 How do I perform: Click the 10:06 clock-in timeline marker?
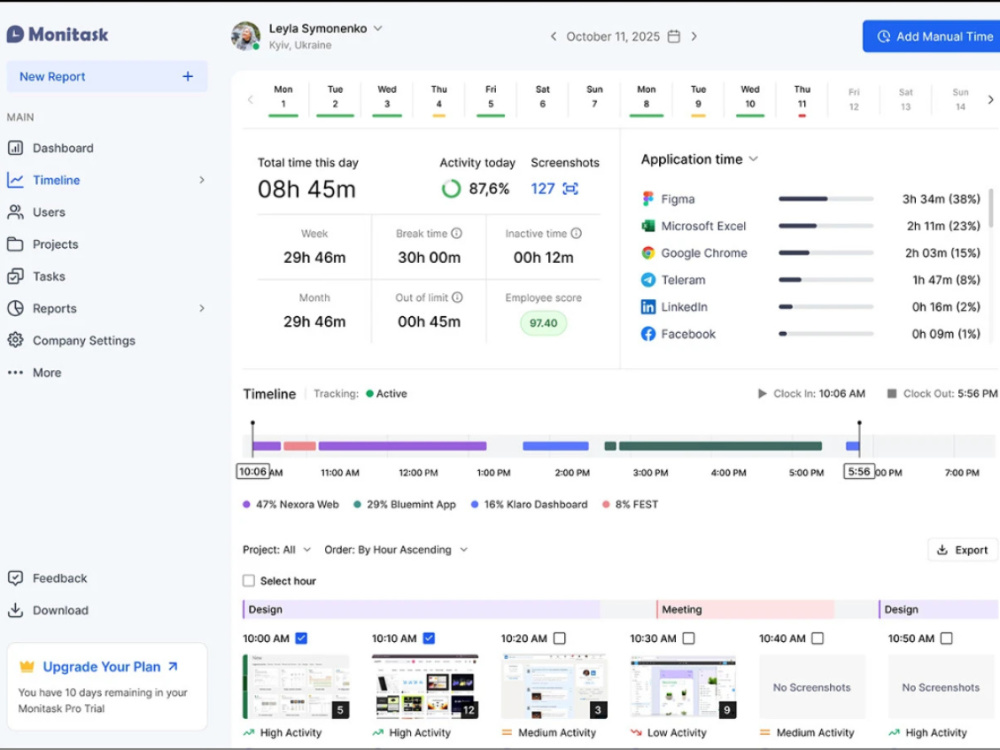[253, 472]
